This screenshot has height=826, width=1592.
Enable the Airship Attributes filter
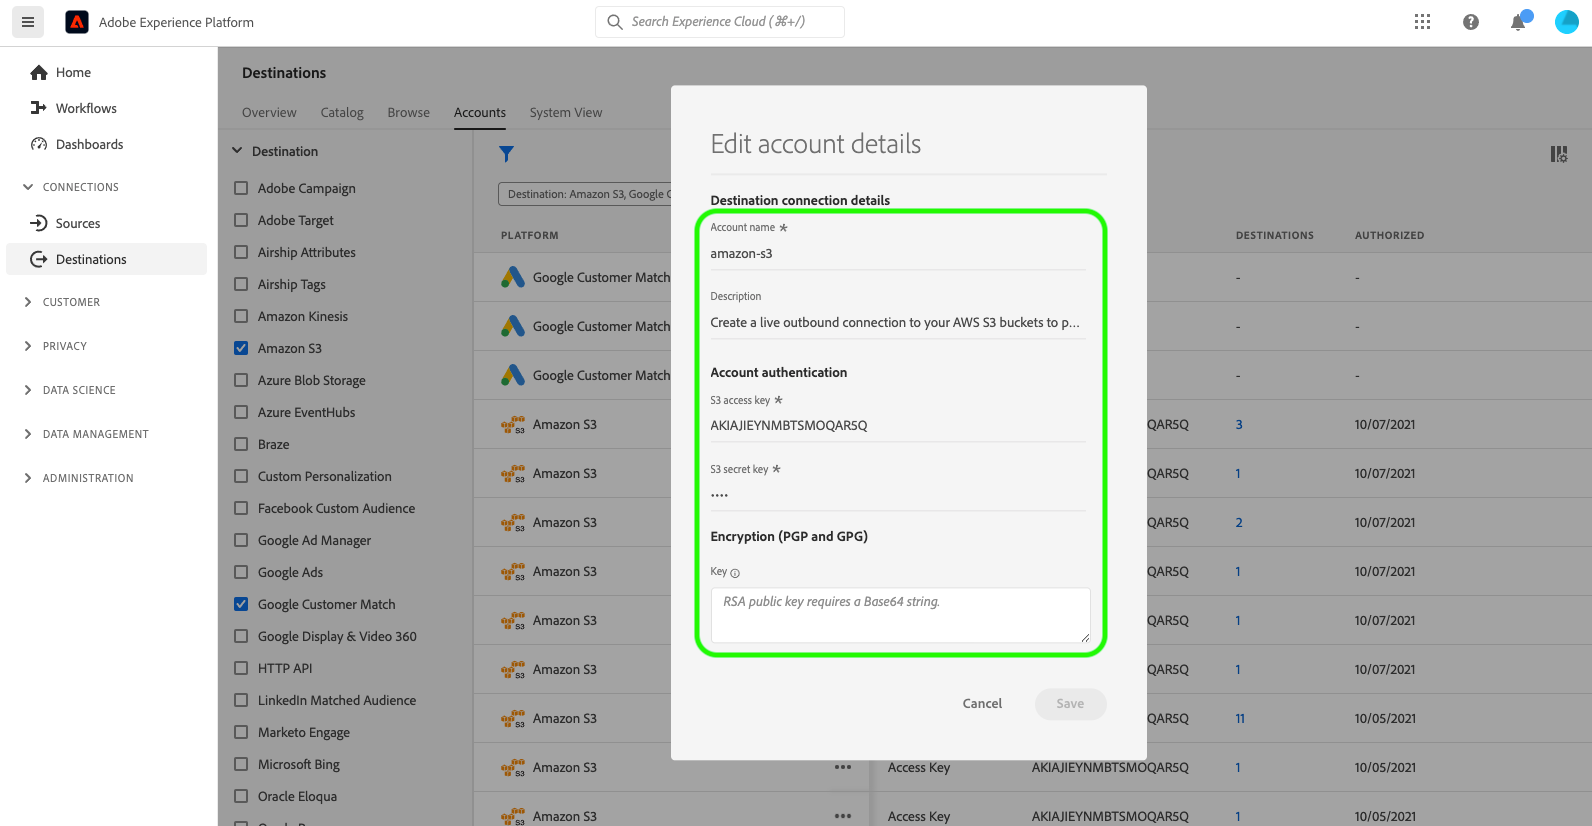[241, 252]
